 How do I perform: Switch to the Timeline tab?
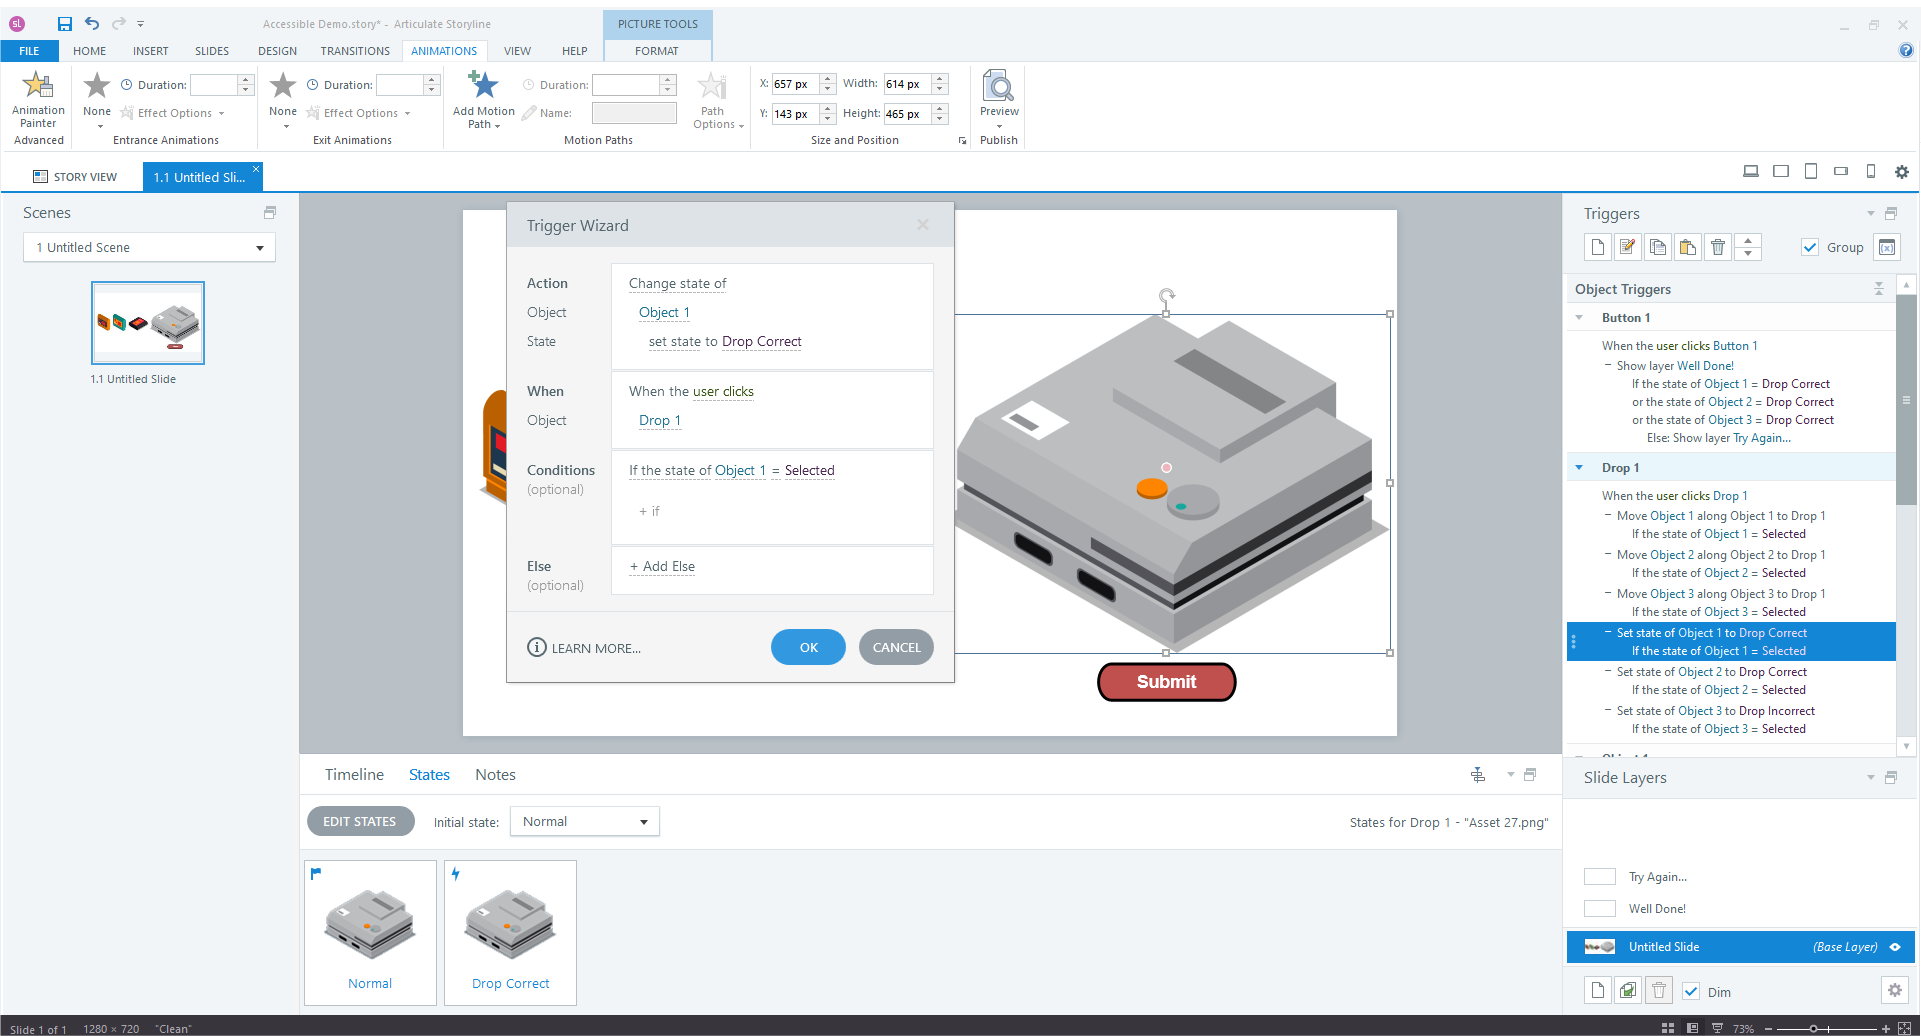tap(354, 775)
